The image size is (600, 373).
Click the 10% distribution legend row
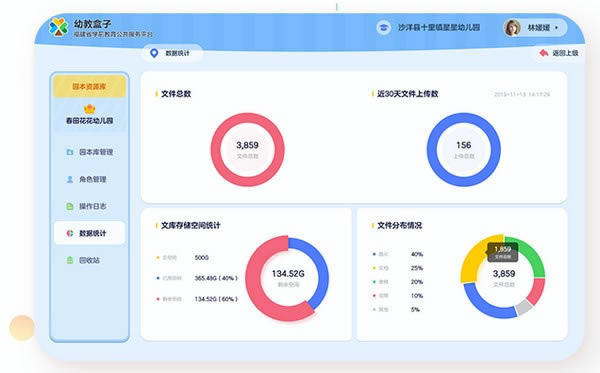pos(398,295)
